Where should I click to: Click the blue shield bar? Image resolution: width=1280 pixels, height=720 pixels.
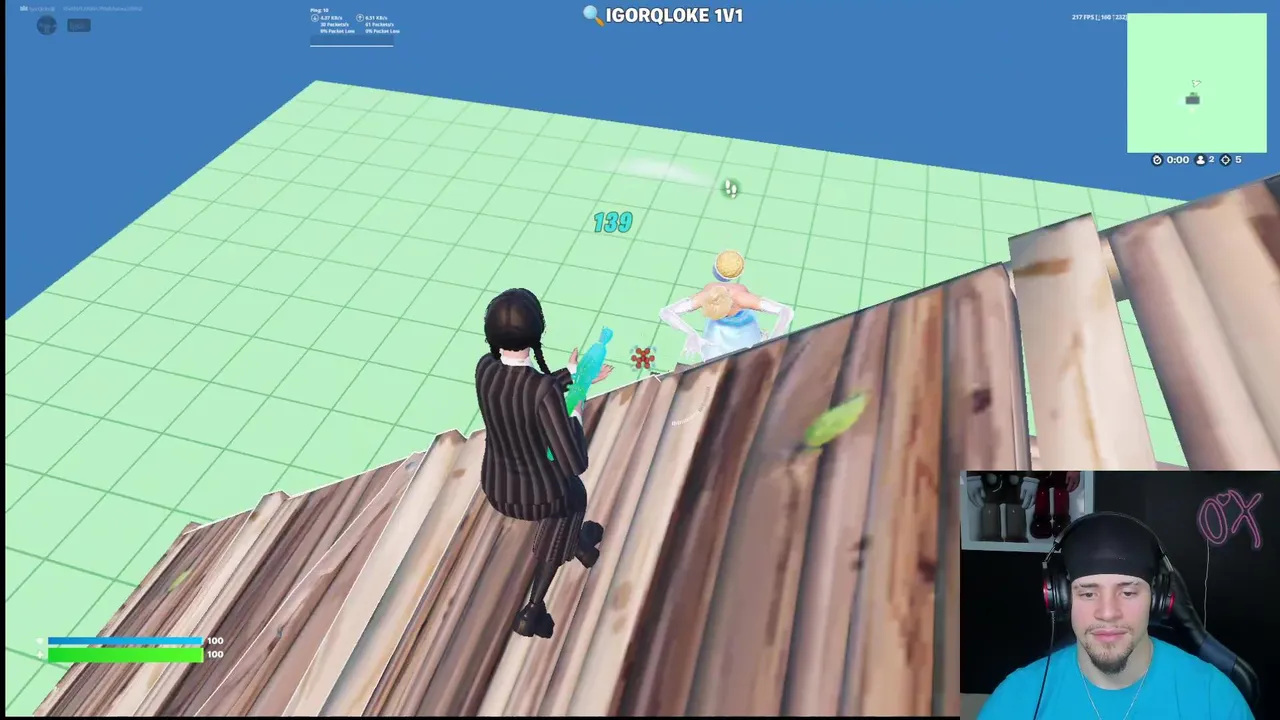[125, 641]
